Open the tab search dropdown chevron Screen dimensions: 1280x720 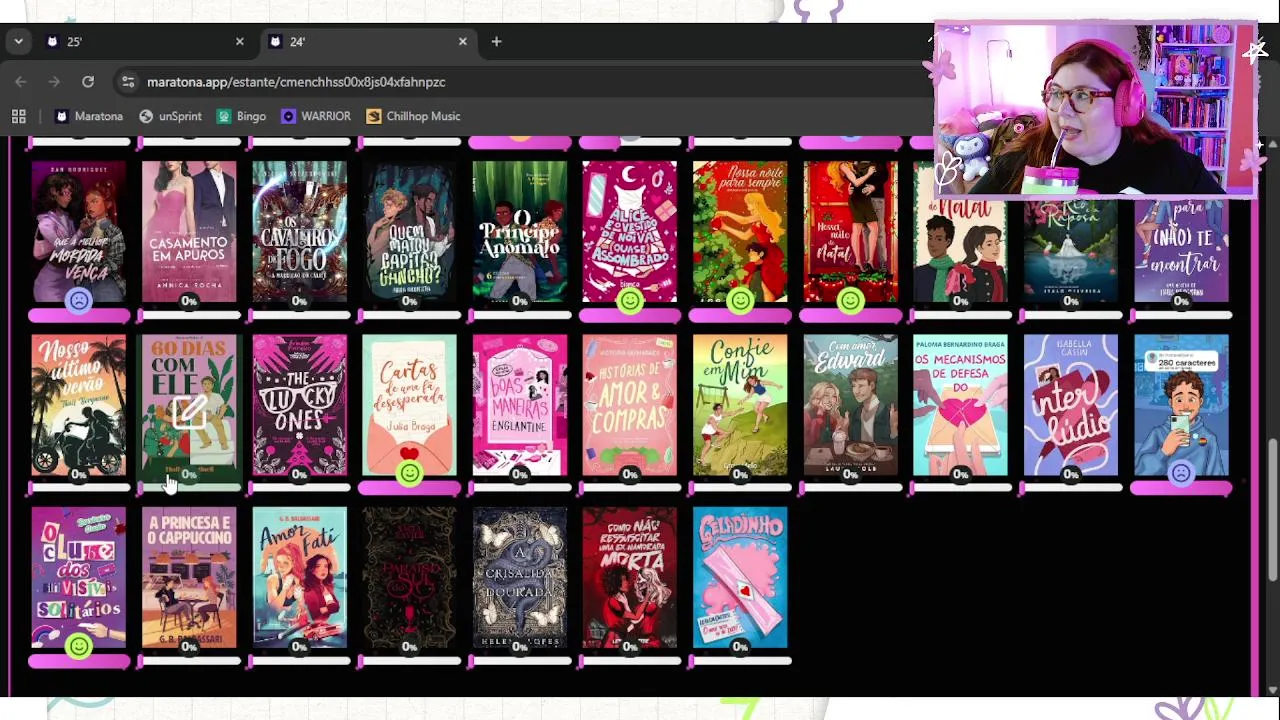18,42
